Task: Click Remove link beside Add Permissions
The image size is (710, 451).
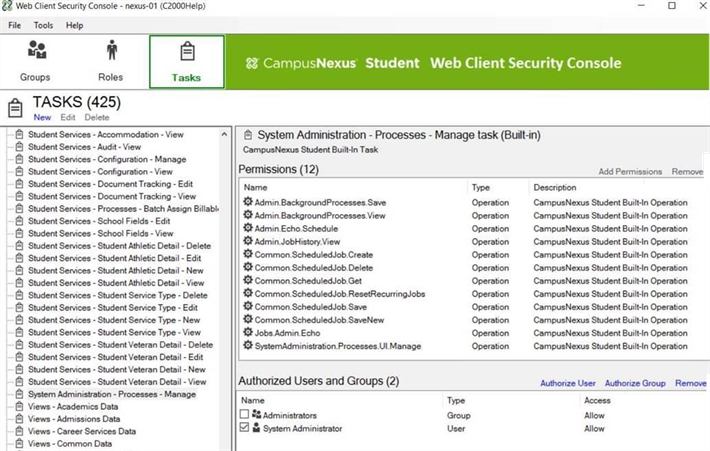Action: (x=687, y=172)
